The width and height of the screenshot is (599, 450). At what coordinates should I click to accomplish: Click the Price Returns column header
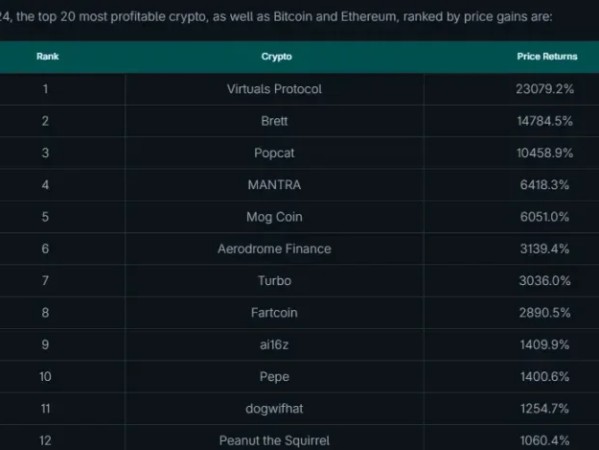[x=547, y=57]
